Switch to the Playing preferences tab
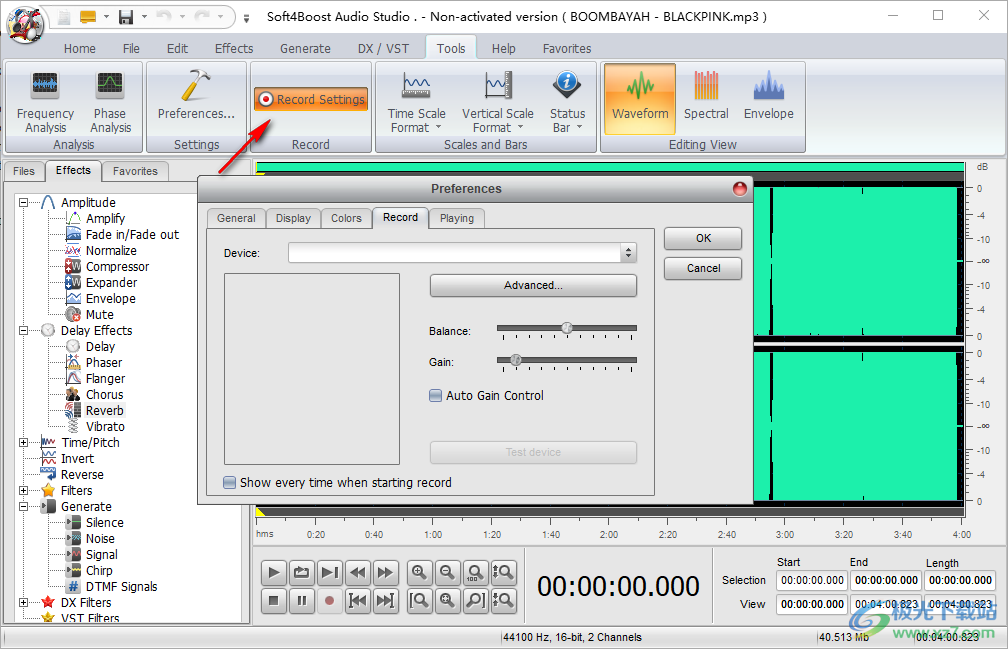Screen dimensions: 1008x649 tap(457, 218)
